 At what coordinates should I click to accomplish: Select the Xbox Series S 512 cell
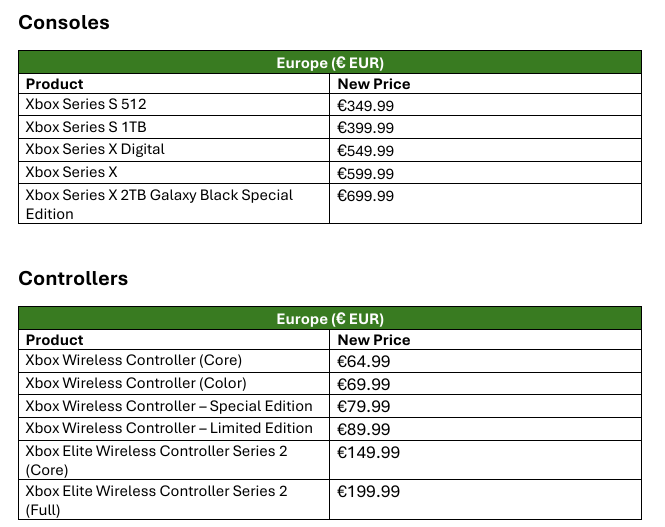click(174, 105)
